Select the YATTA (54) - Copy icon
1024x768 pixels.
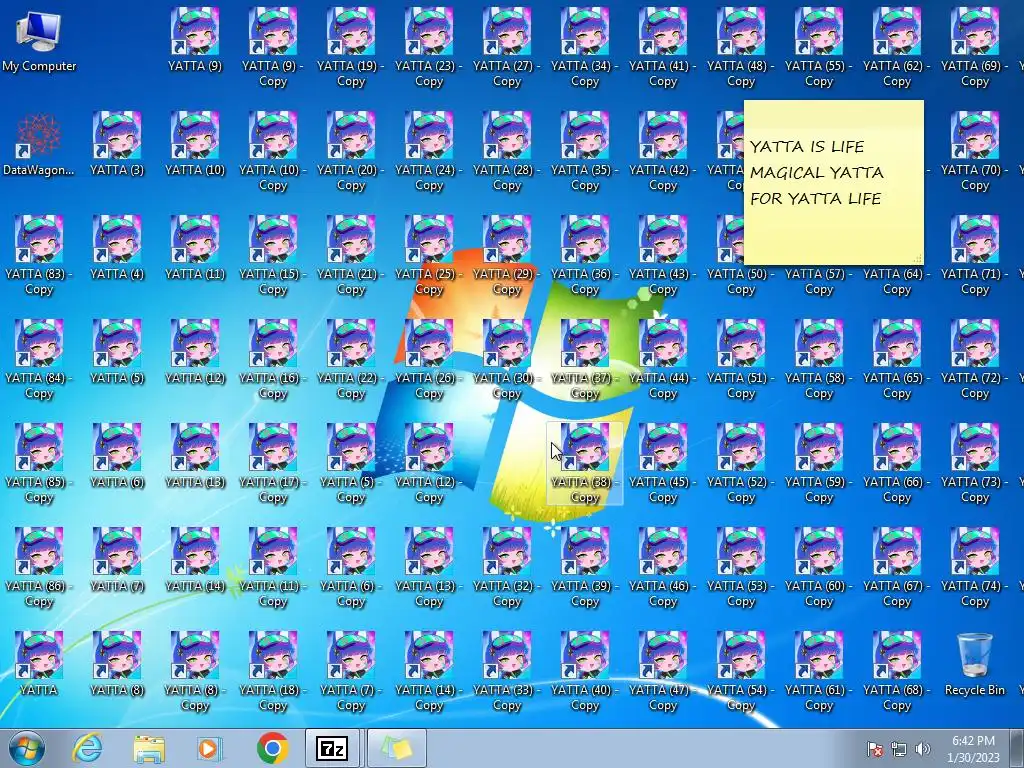[741, 671]
